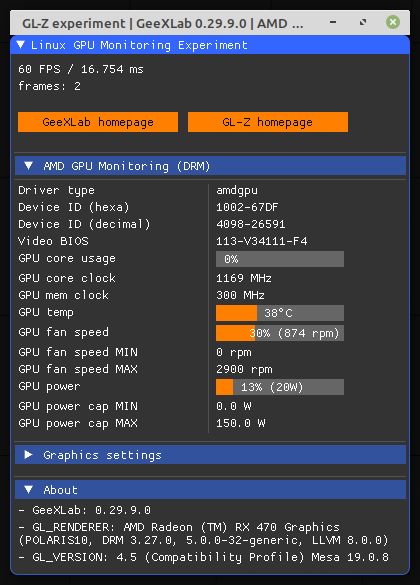Screen dimensions: 420x585
Task: Select the 'GPU fan speed' label
Action: (63, 332)
